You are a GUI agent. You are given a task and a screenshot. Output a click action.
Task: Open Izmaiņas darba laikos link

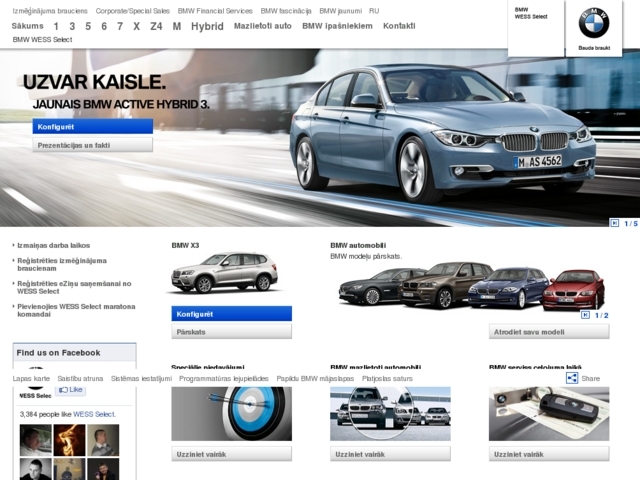(53, 245)
